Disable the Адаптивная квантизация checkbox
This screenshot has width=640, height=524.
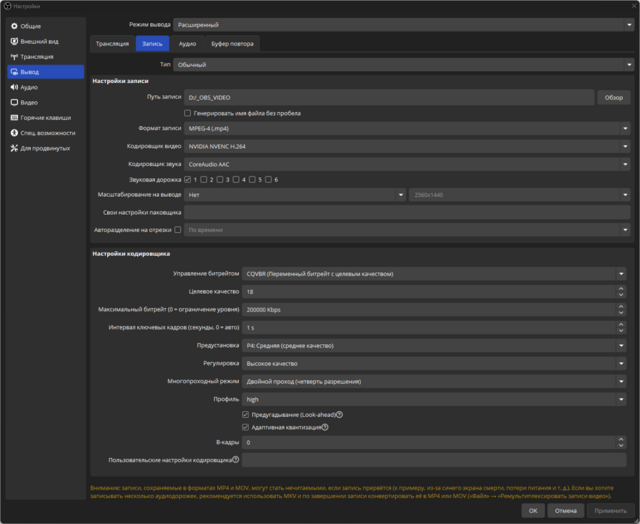tap(246, 427)
